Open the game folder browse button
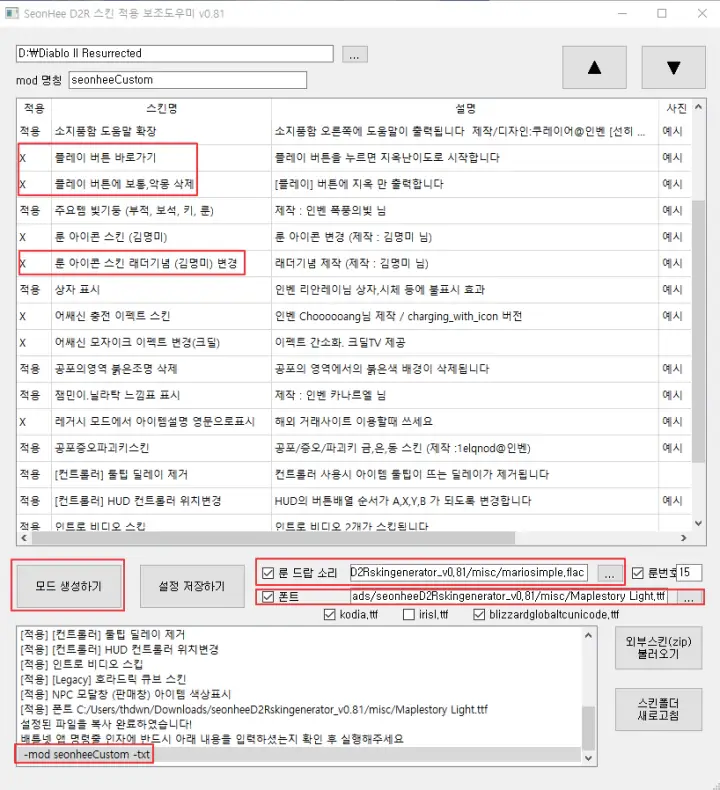 (x=355, y=54)
